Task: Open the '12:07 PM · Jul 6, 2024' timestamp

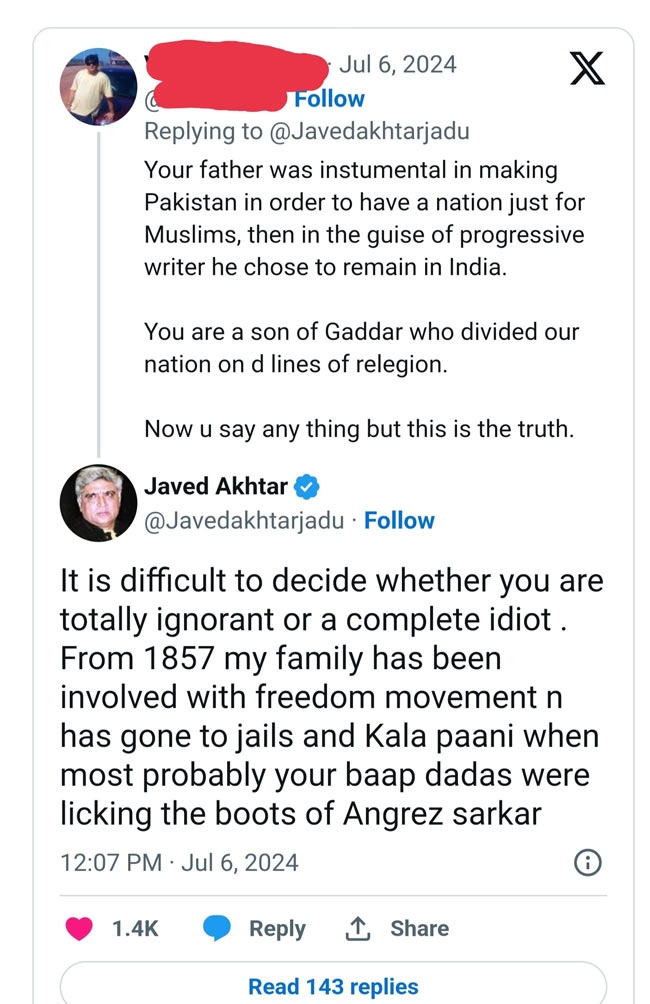Action: [x=179, y=862]
